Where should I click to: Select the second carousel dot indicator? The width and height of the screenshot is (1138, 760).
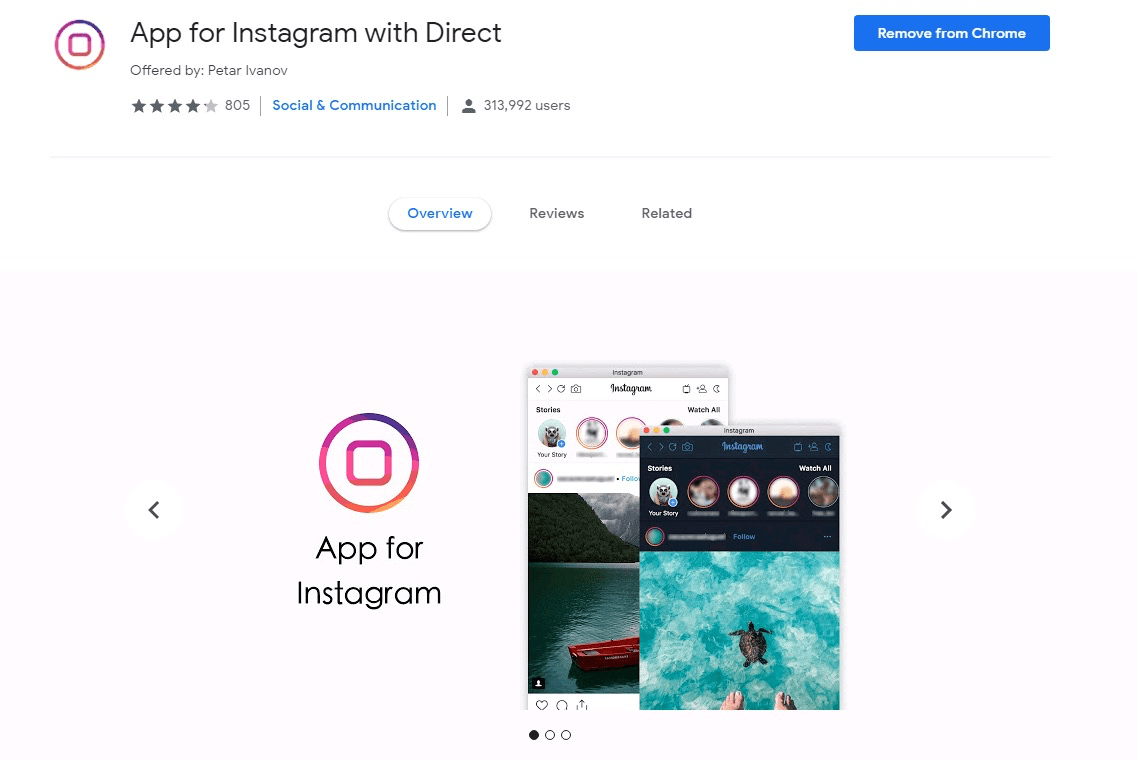click(x=550, y=735)
